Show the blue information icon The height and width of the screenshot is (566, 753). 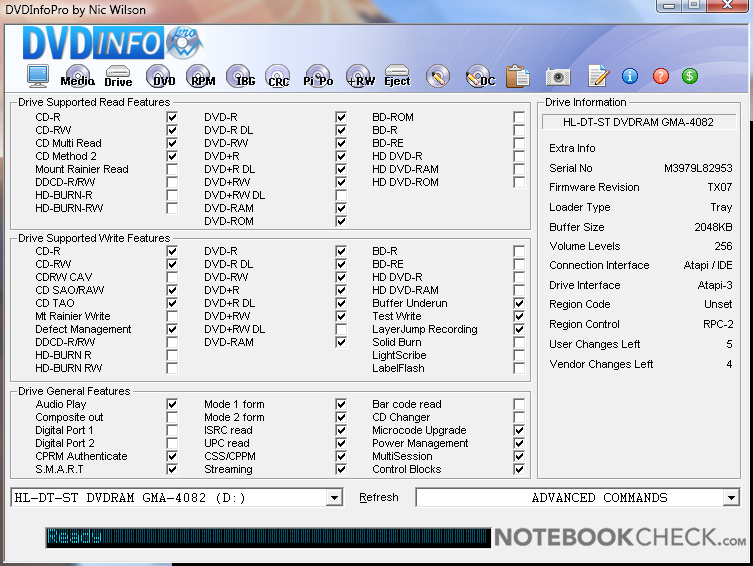coord(630,76)
